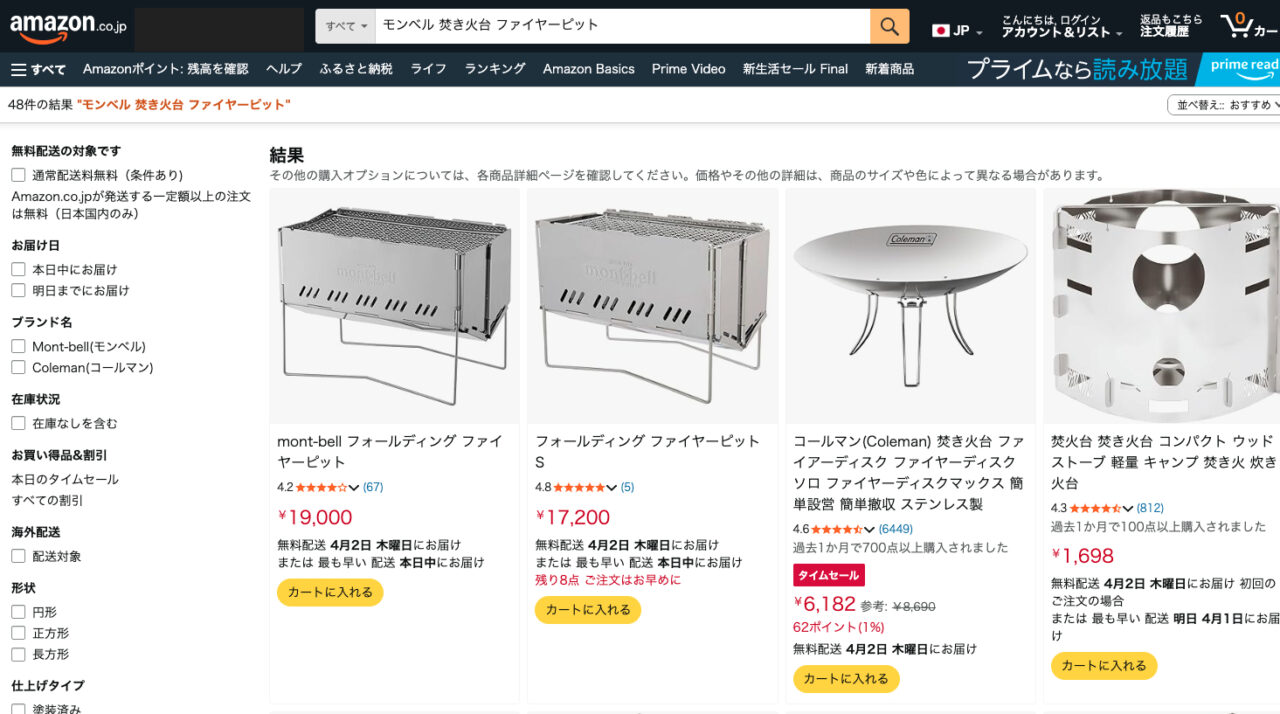Expand the すべて search category dropdown
The image size is (1280, 714).
346,26
